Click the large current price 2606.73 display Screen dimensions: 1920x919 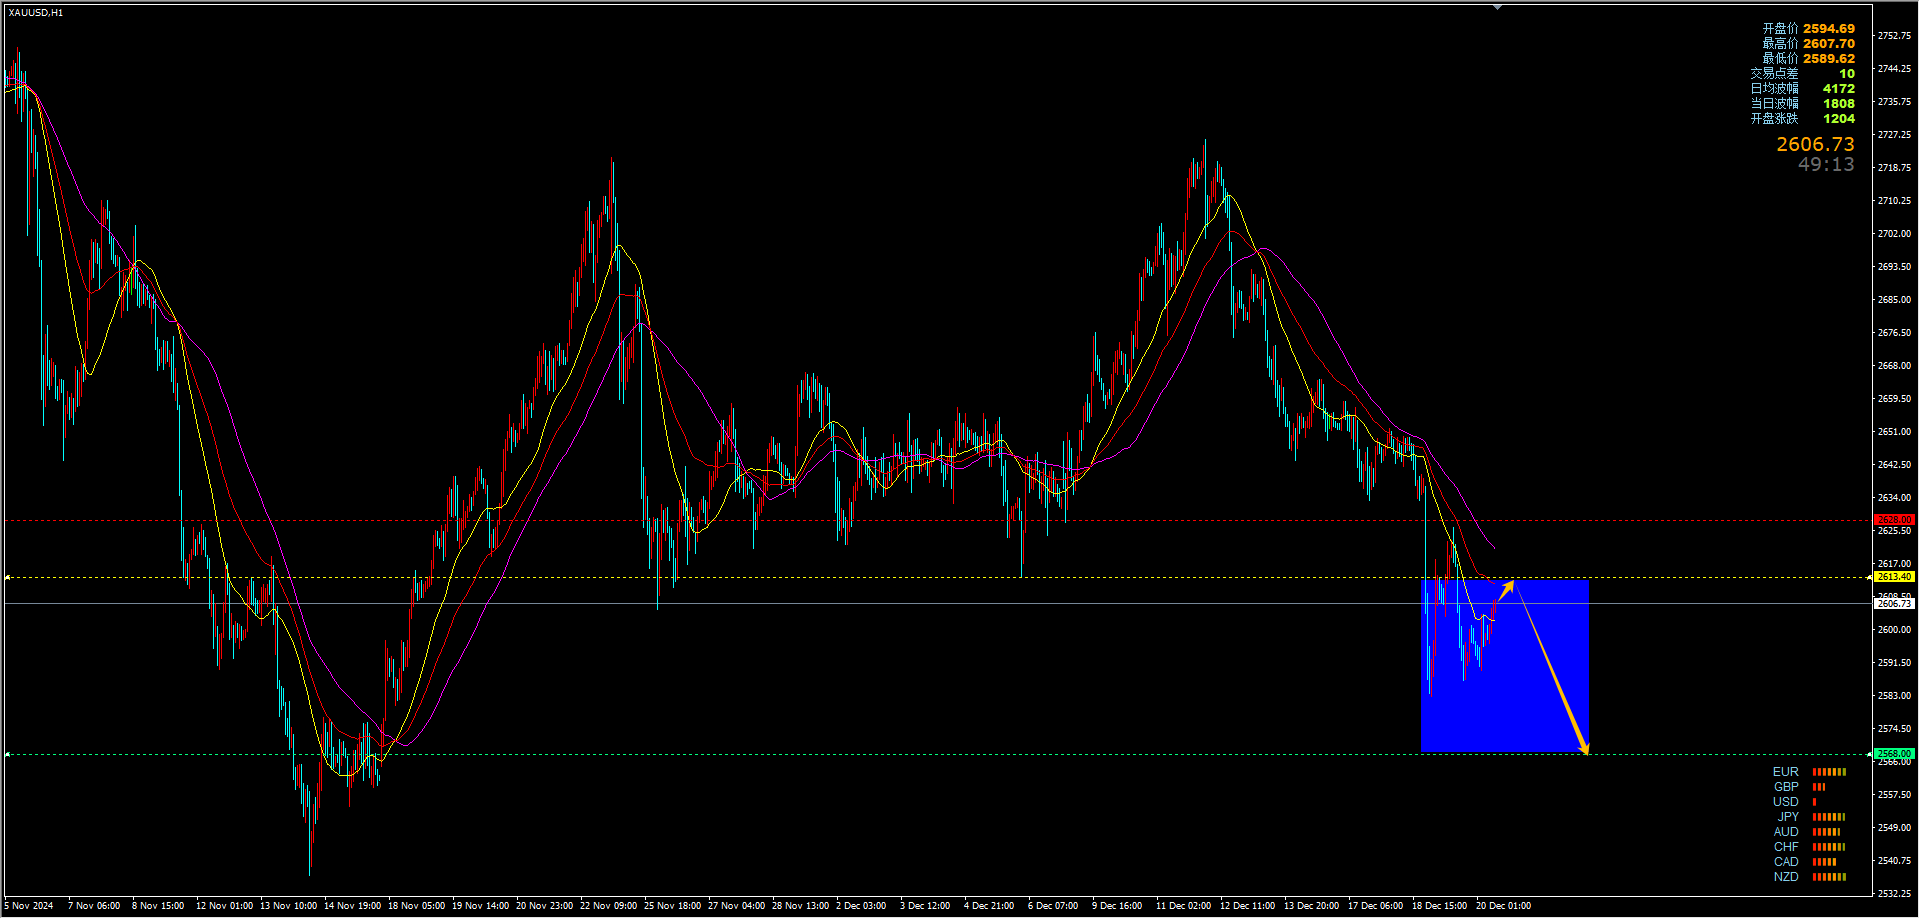[1815, 145]
